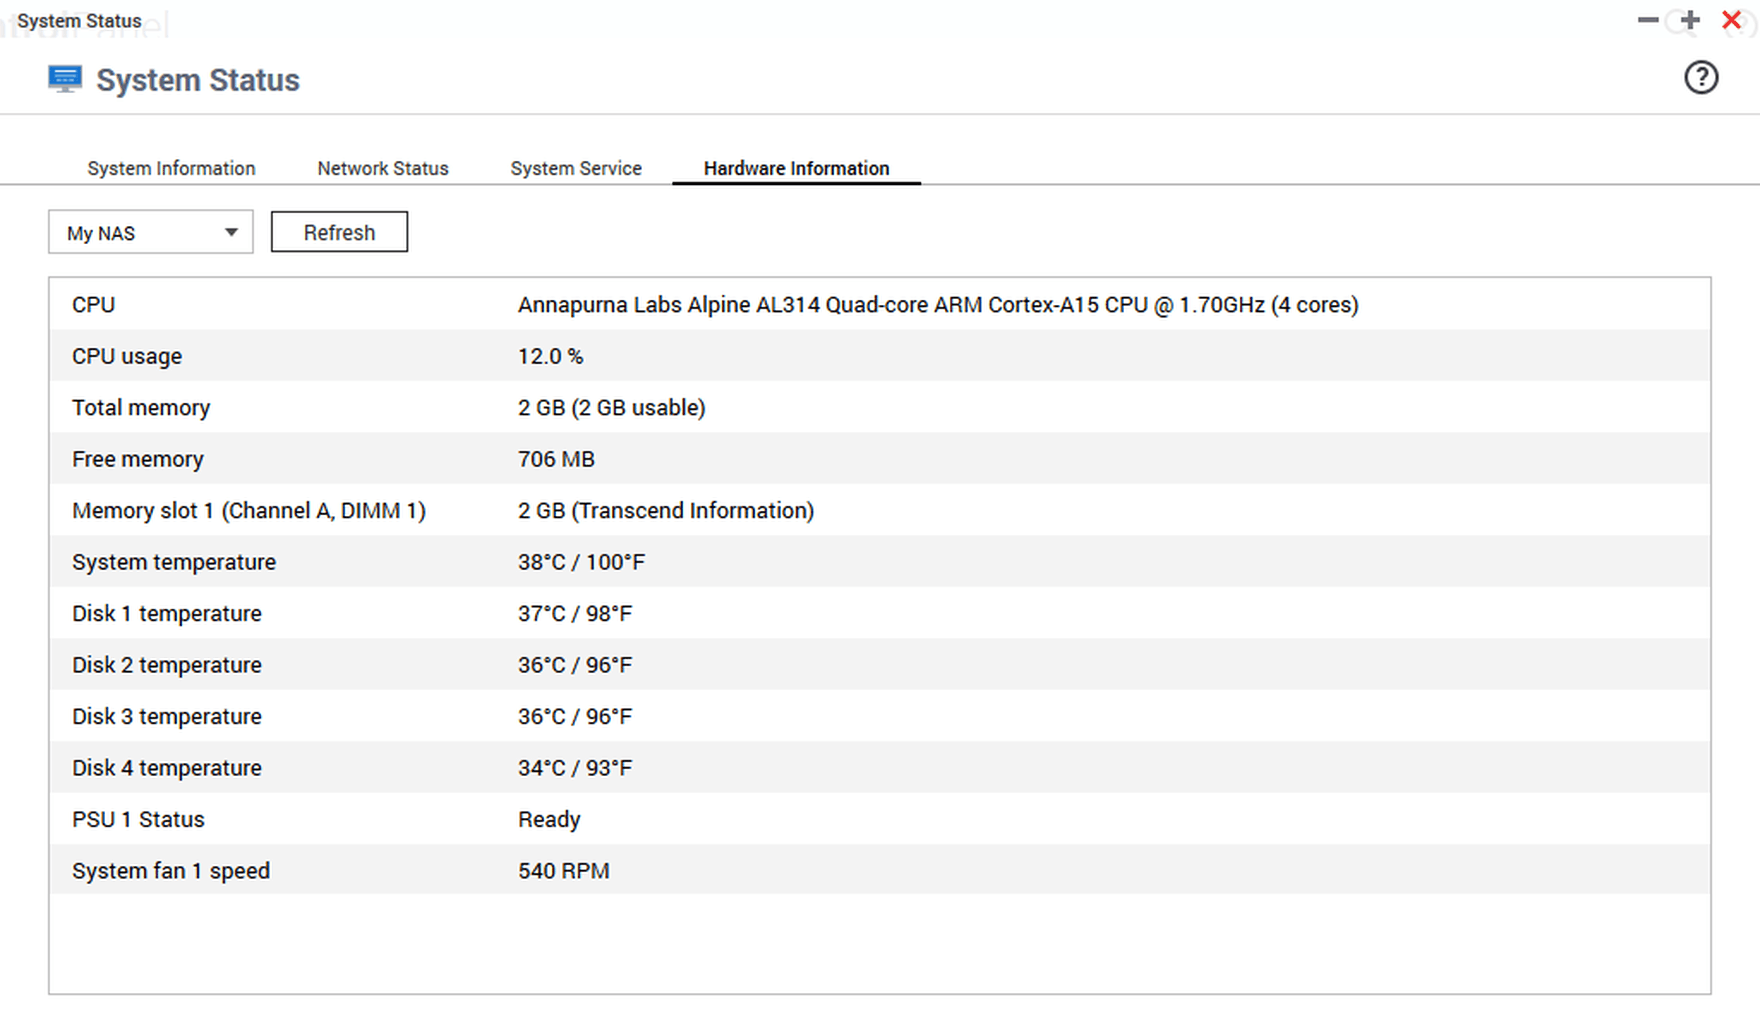Screen dimensions: 1760x1026
Task: Select the Memory slot 1 row
Action: 878,511
